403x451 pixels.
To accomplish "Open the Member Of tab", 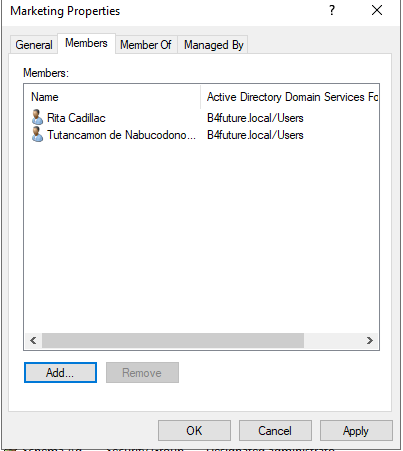I will [146, 45].
